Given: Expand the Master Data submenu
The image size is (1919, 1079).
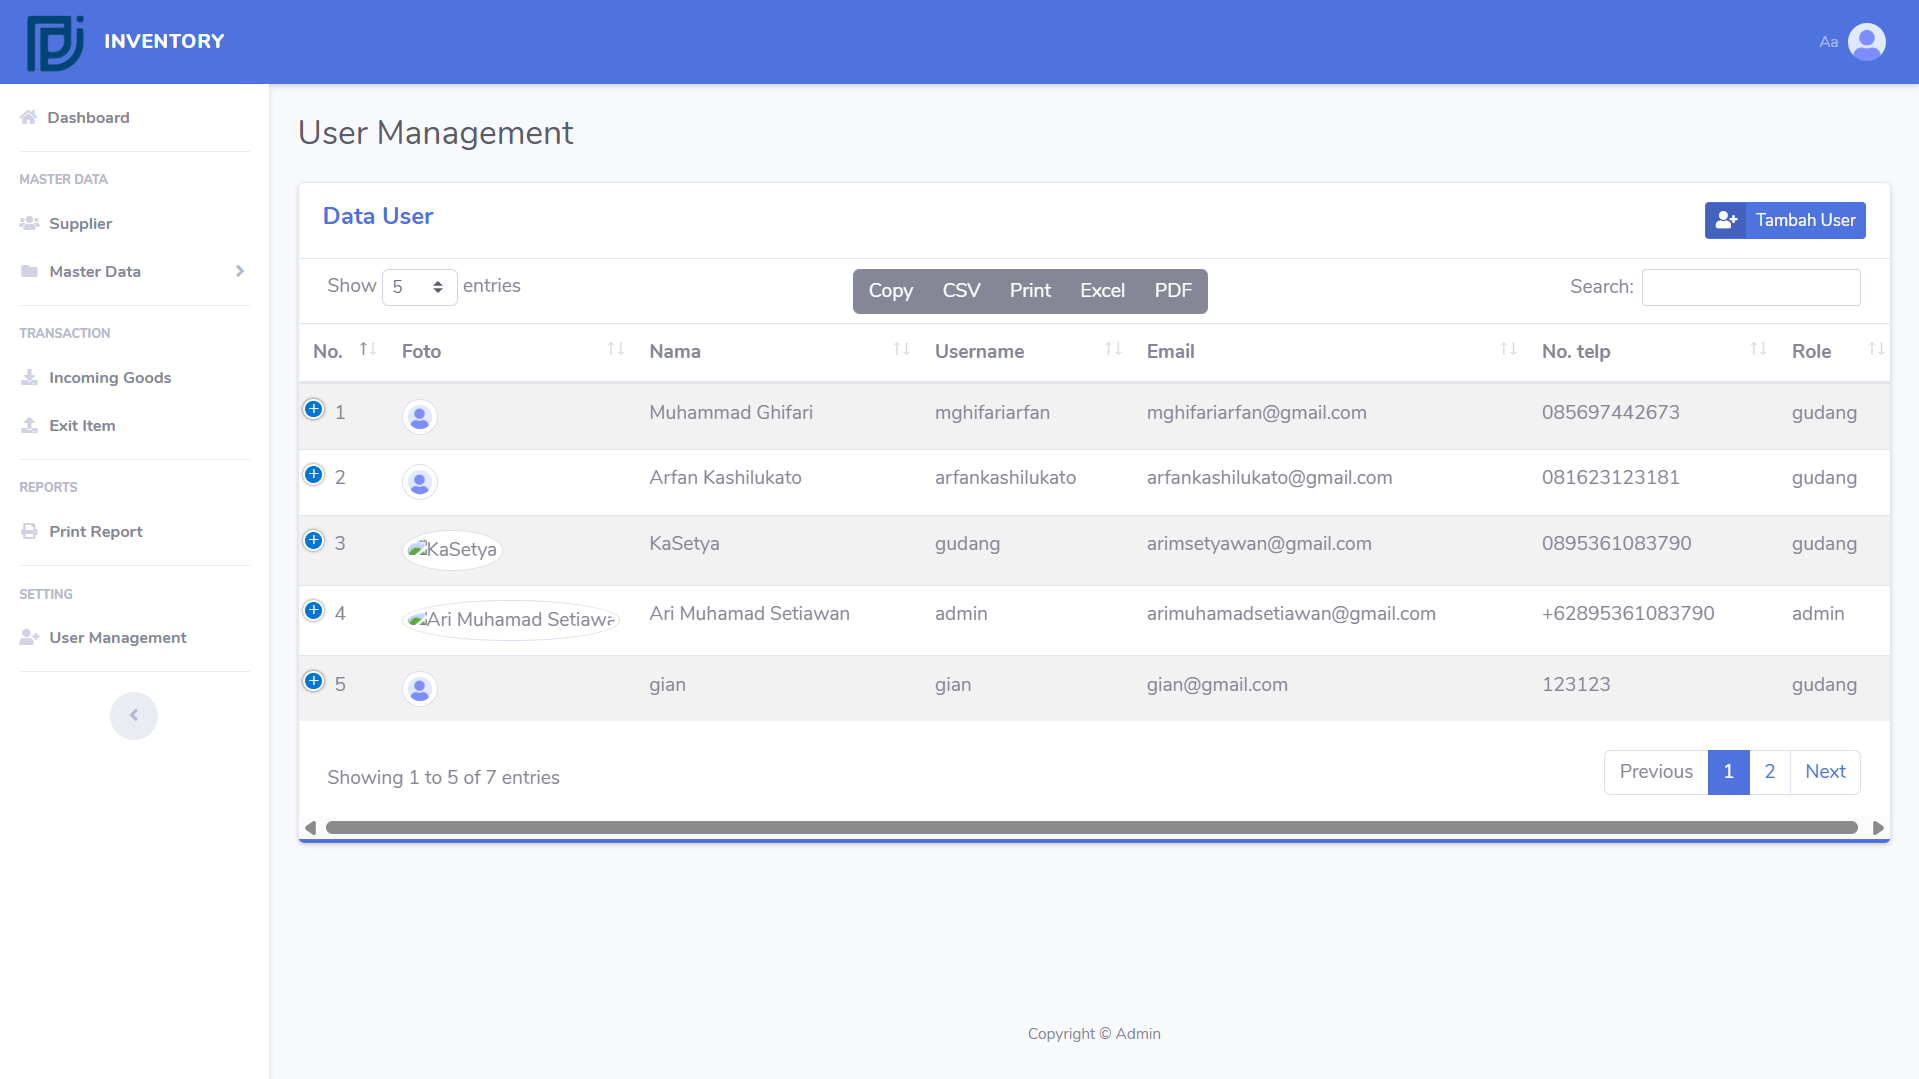Looking at the screenshot, I should pos(134,271).
